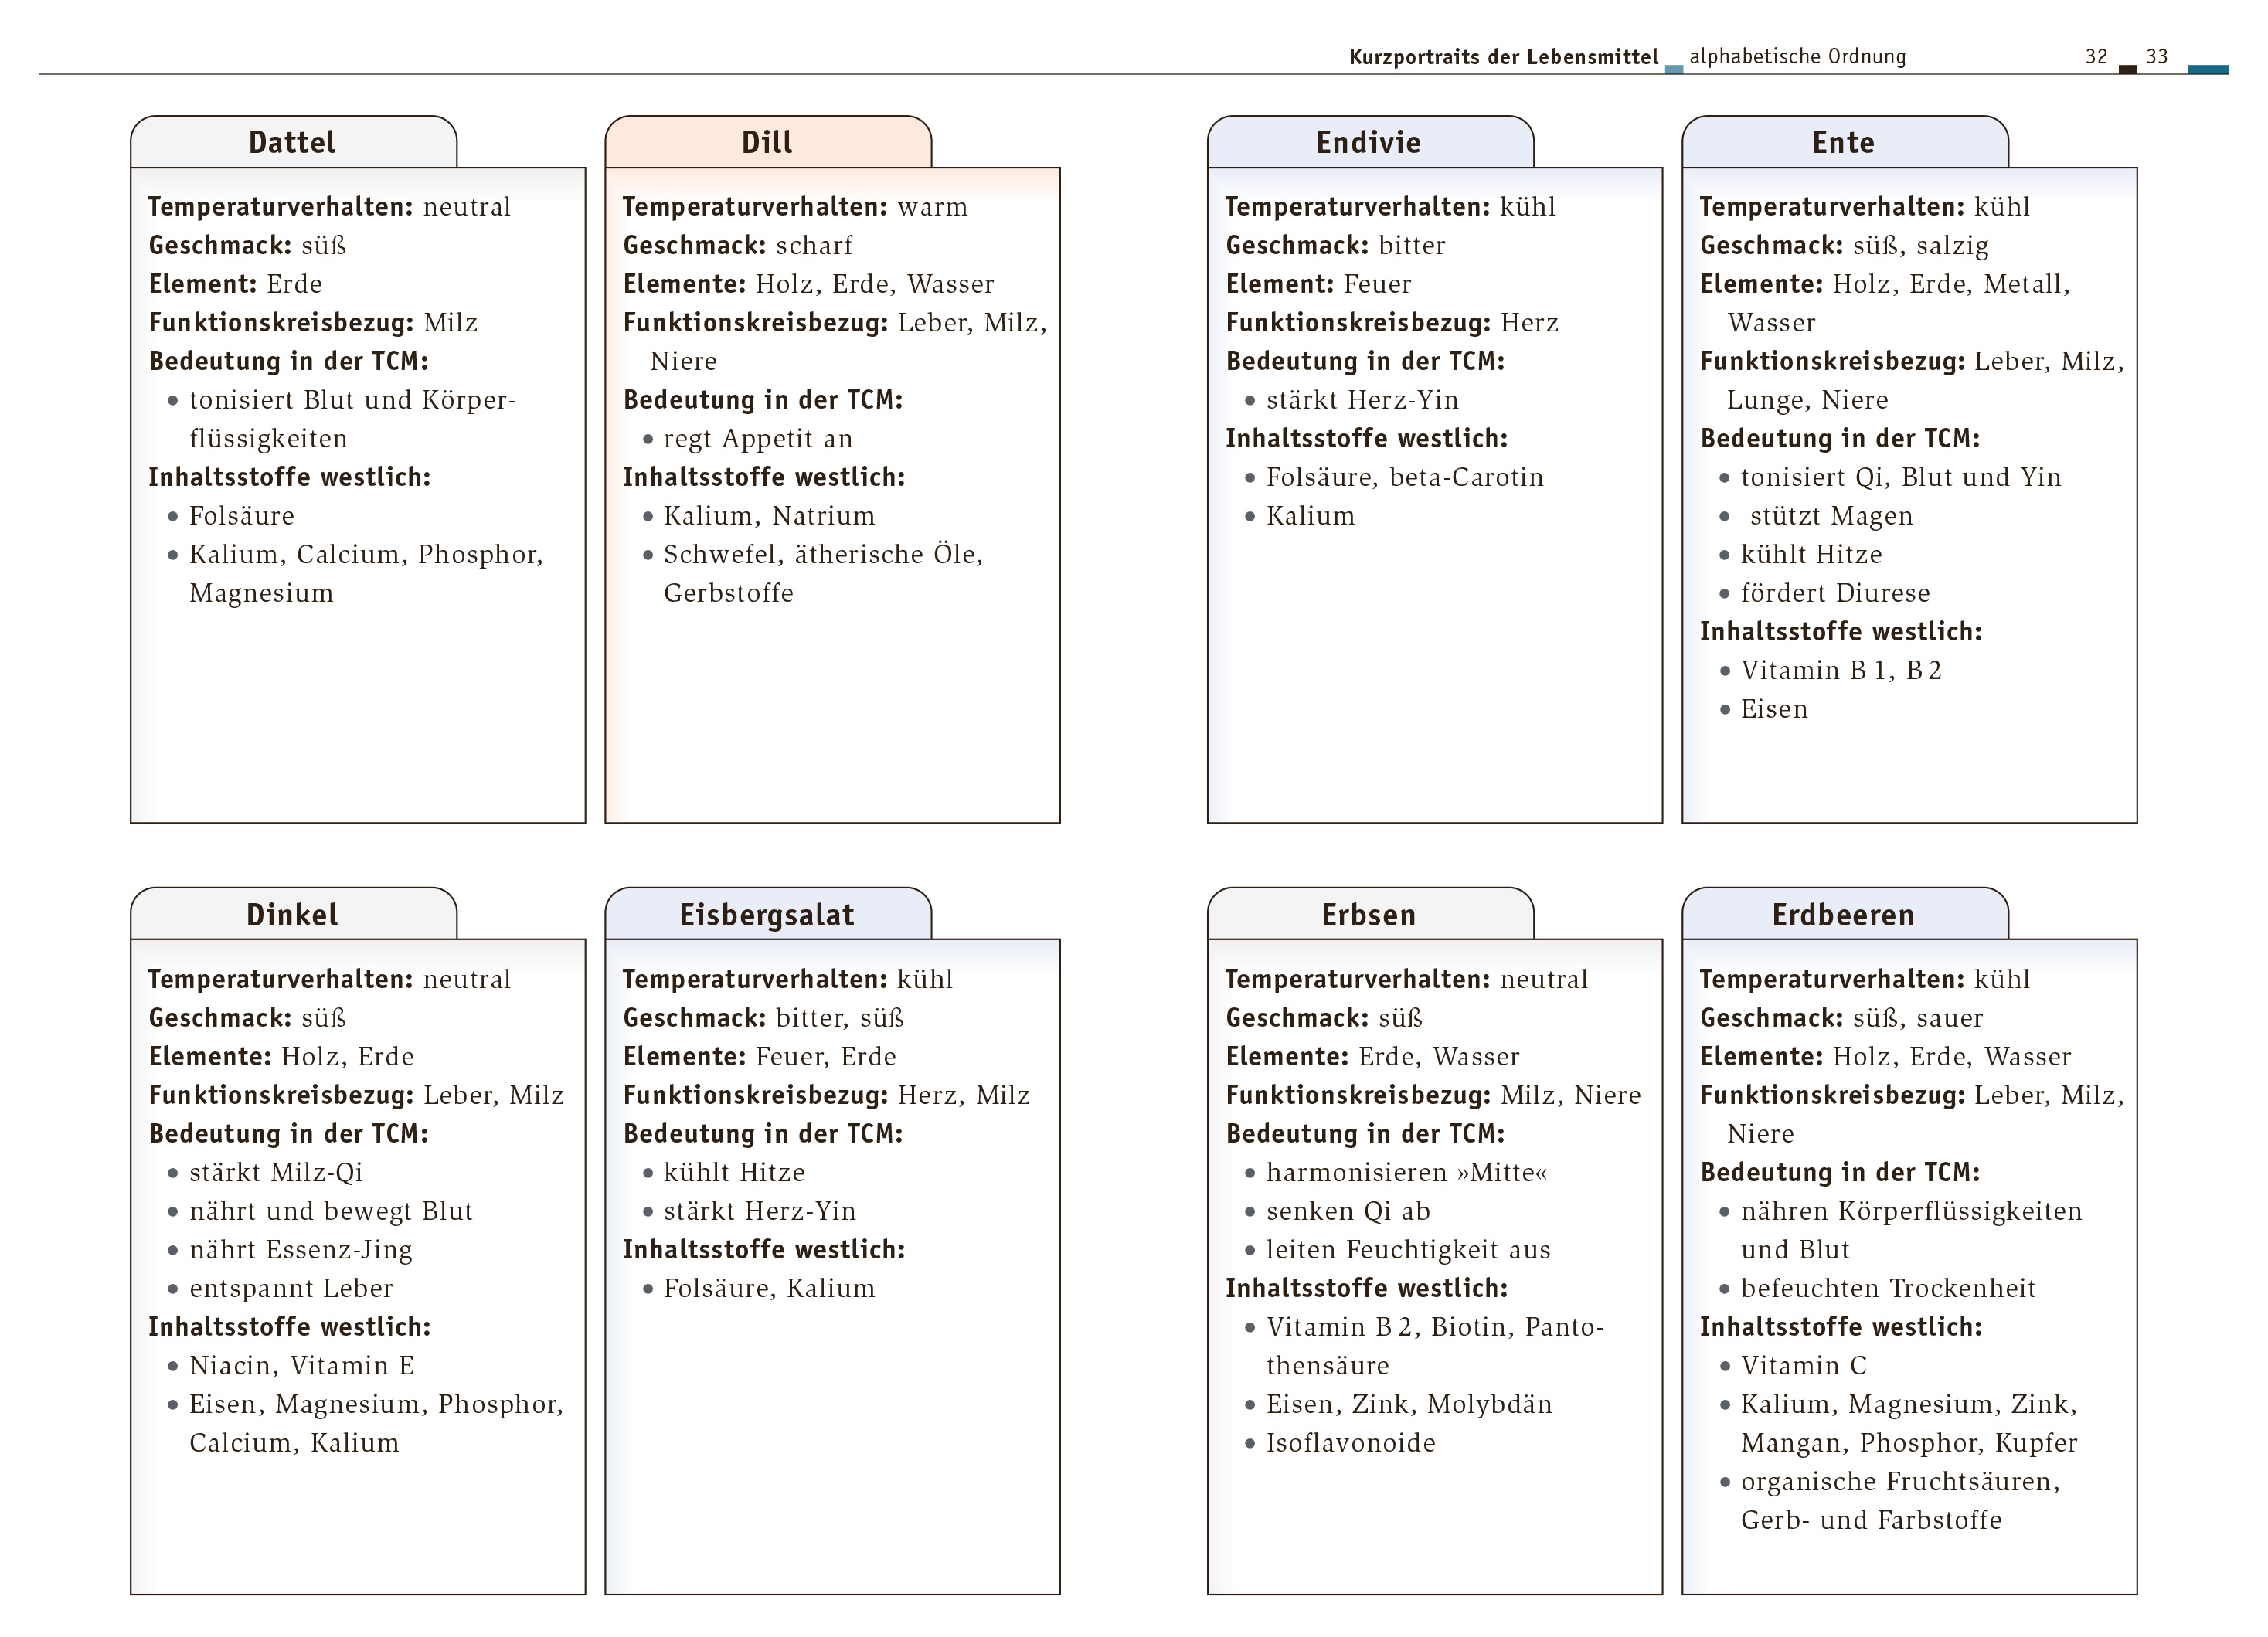The width and height of the screenshot is (2268, 1637).
Task: Click 'alphabetische Ordnung' header text
Action: 1797,57
